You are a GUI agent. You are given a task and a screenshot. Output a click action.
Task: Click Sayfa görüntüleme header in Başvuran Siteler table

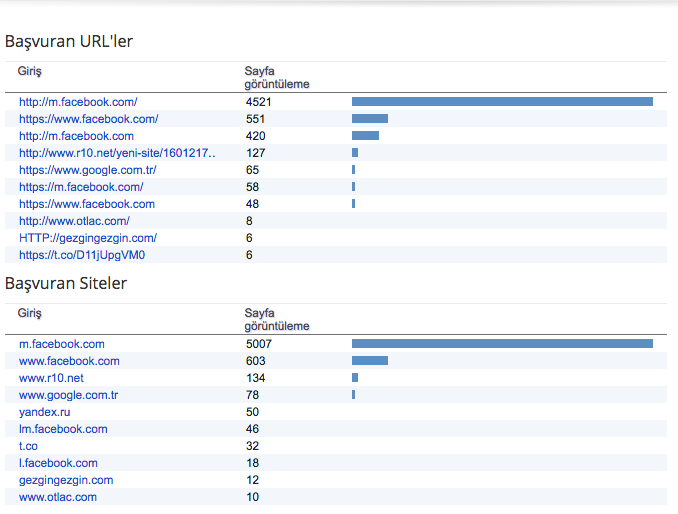pyautogui.click(x=277, y=319)
